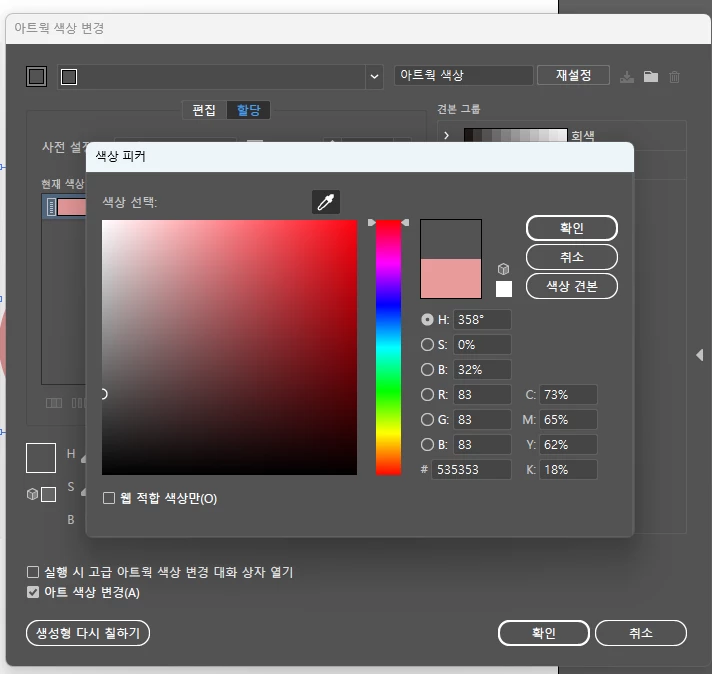Select the S saturation radio button
The height and width of the screenshot is (674, 712).
[427, 345]
